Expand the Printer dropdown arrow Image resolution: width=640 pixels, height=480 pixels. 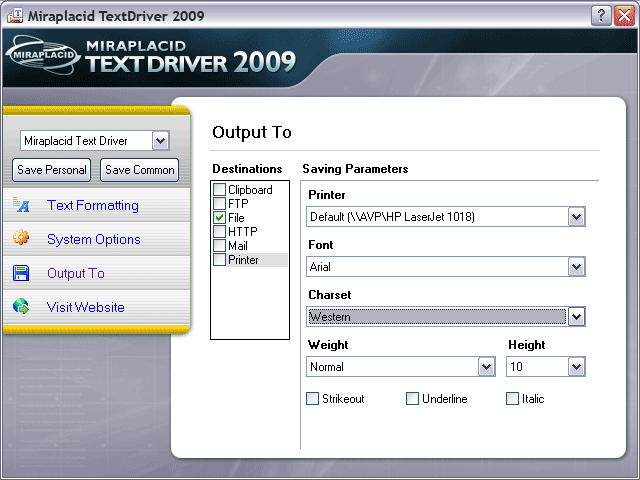[576, 217]
